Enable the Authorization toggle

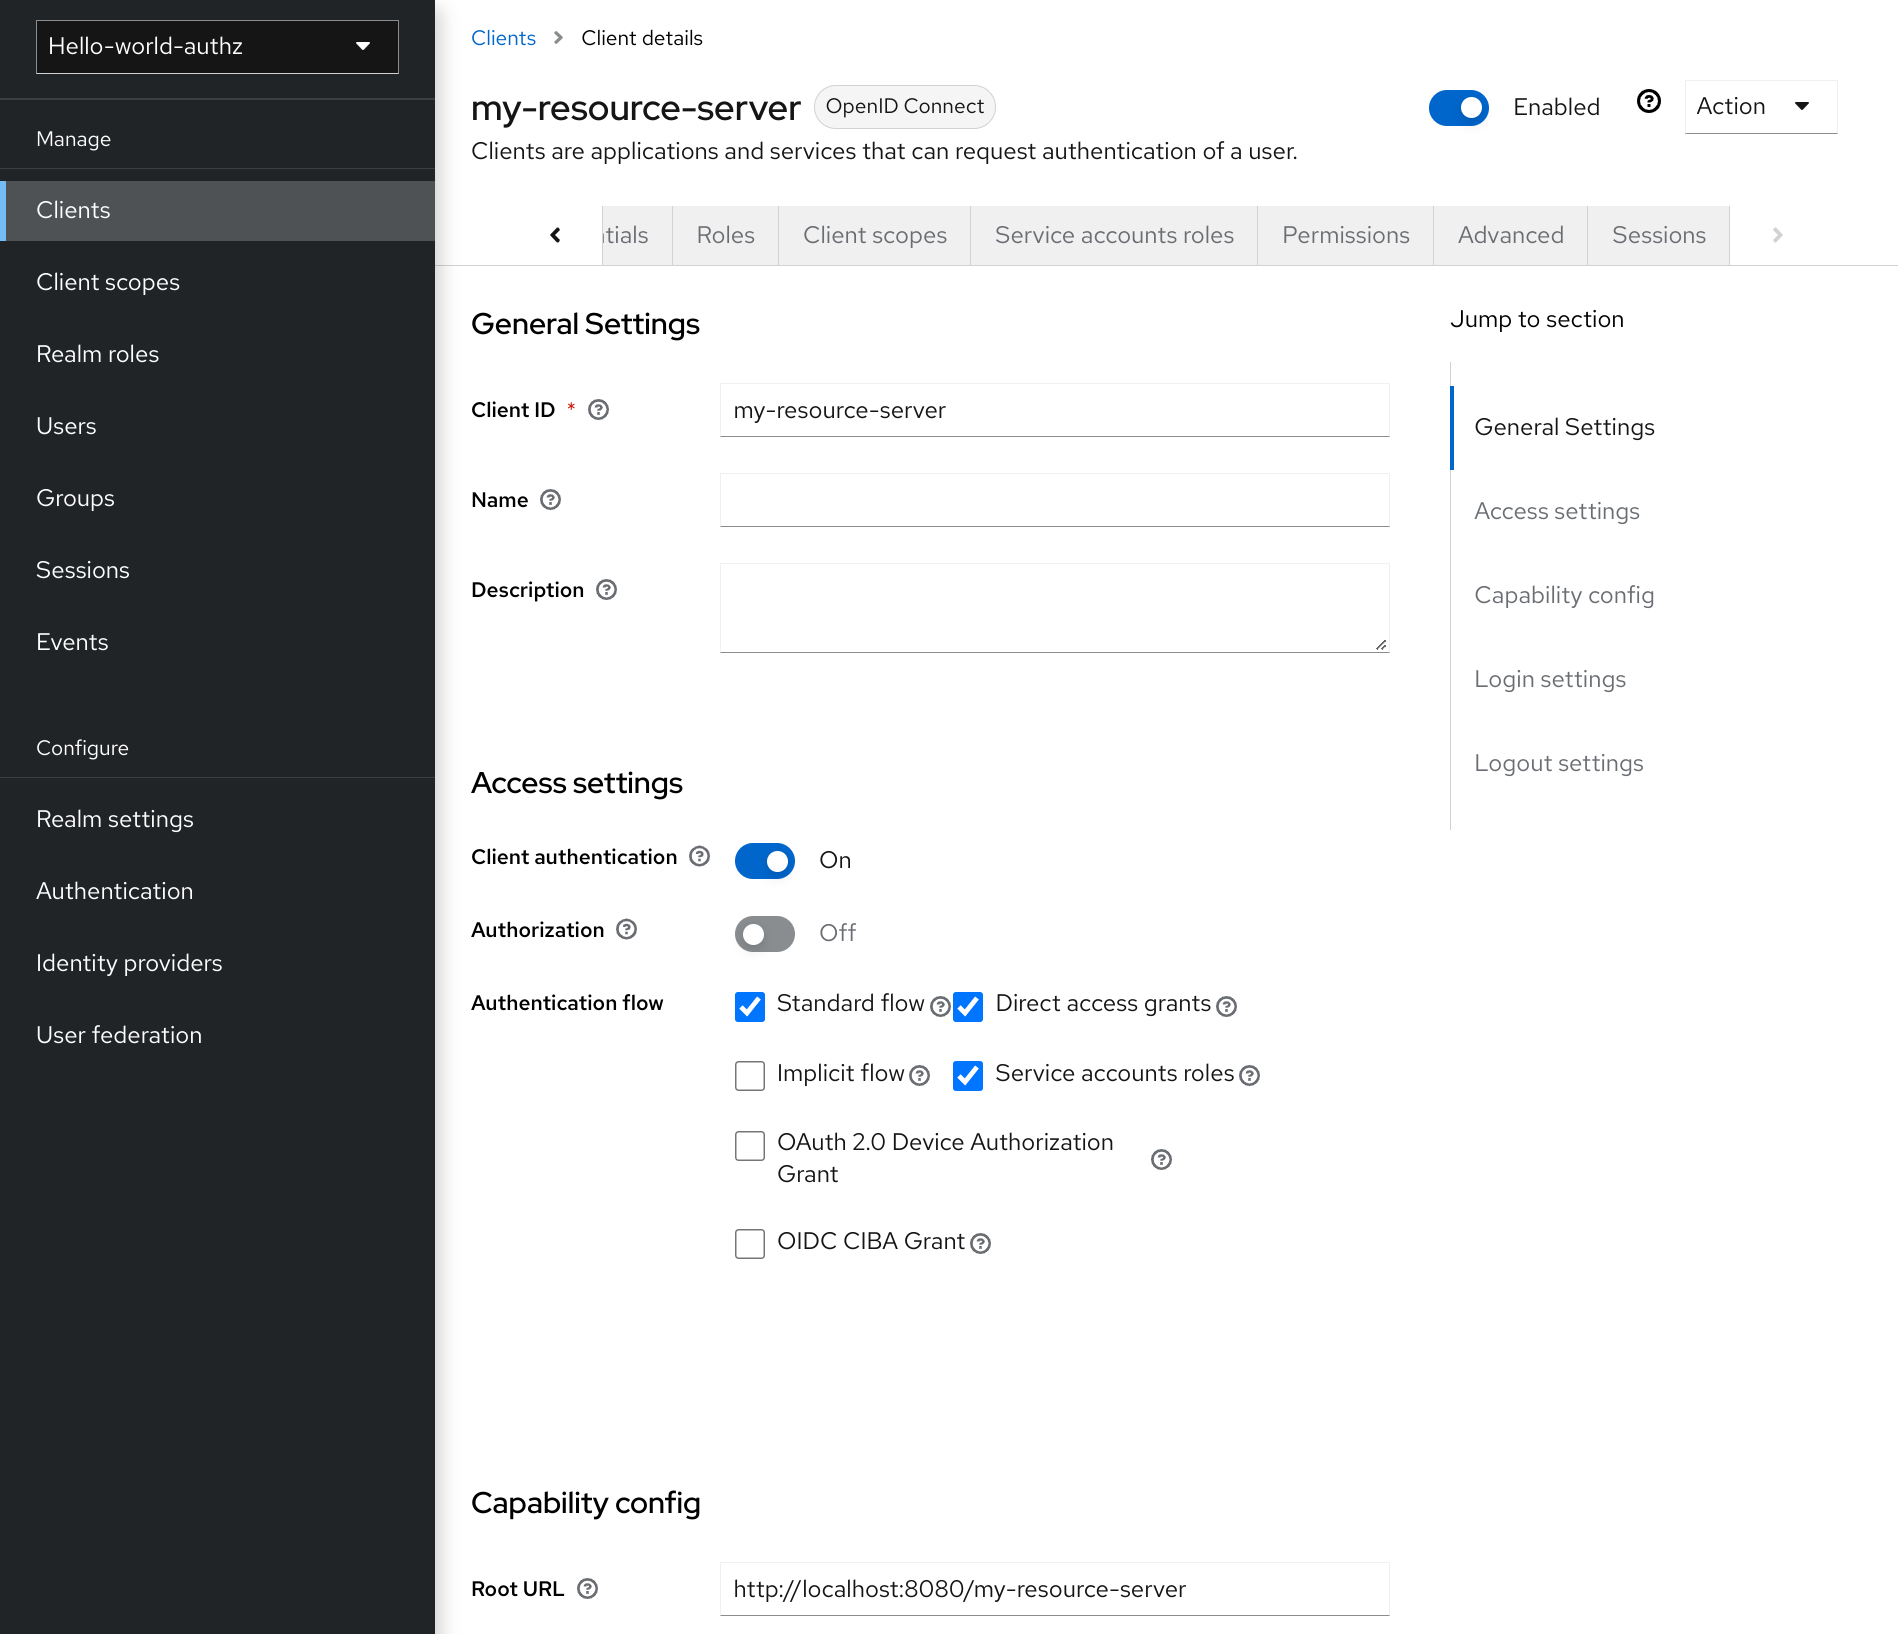(764, 933)
